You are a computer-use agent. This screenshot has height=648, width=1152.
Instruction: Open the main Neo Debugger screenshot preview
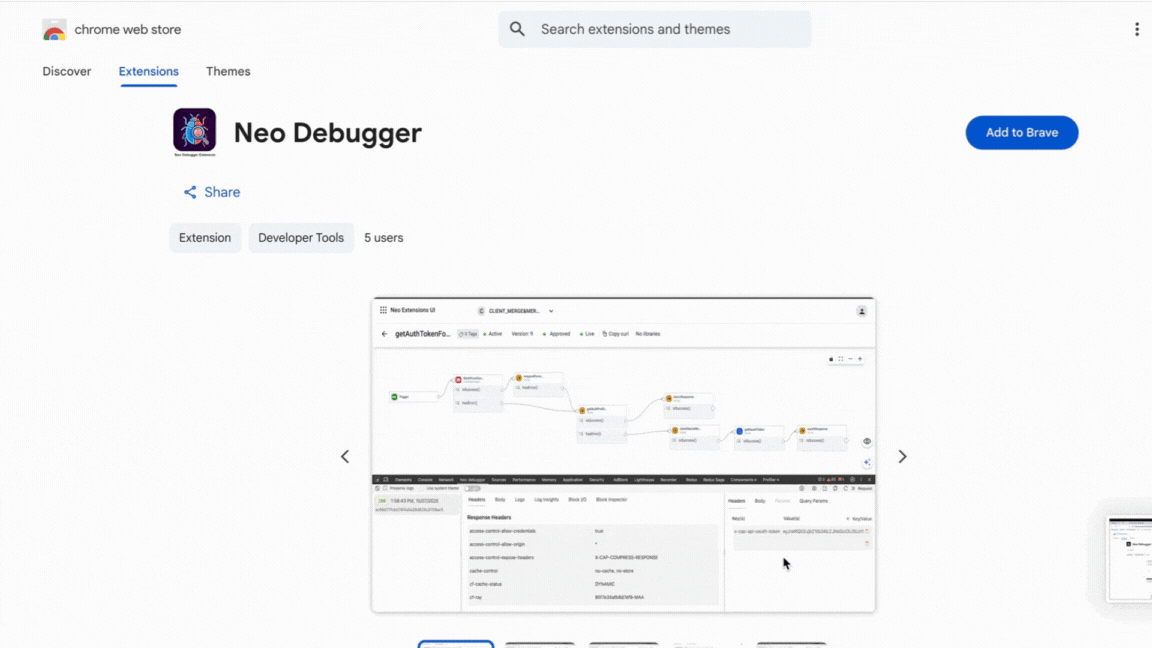click(623, 455)
